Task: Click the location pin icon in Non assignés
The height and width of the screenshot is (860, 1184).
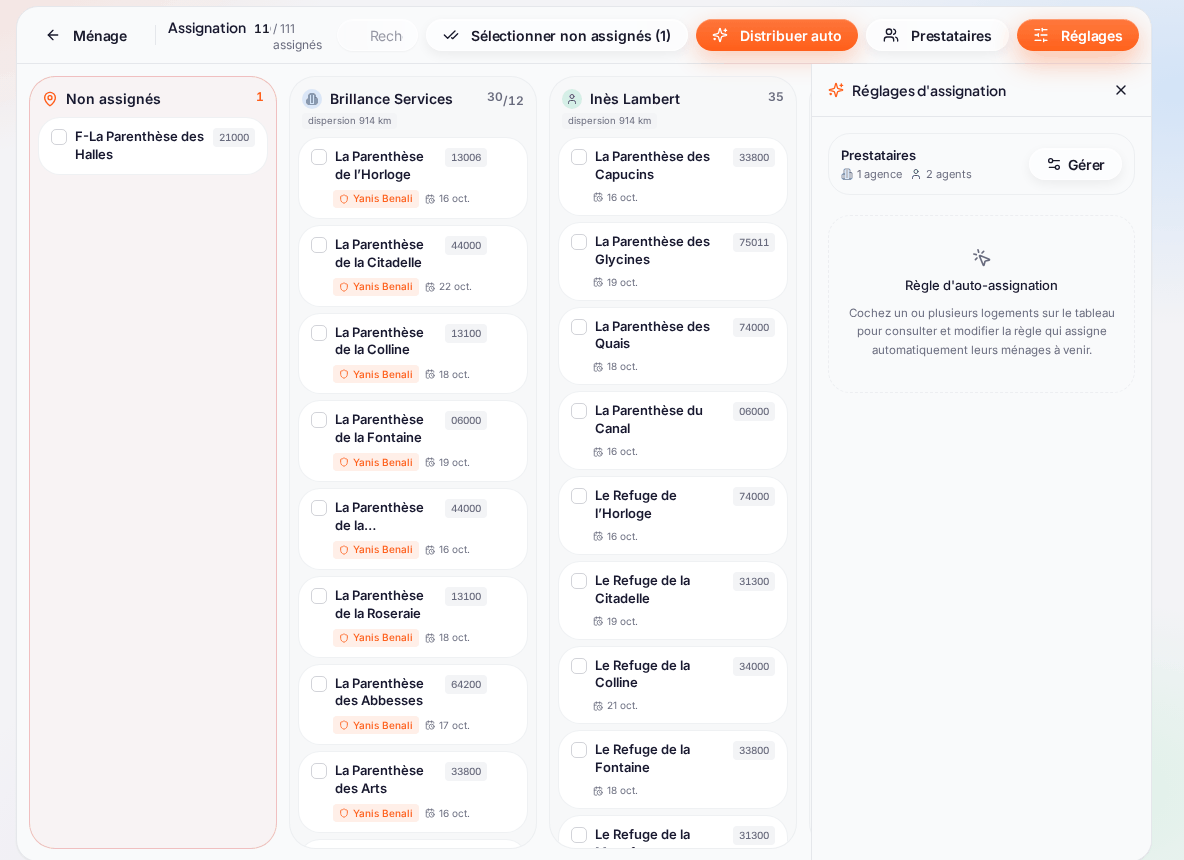Action: [x=50, y=99]
